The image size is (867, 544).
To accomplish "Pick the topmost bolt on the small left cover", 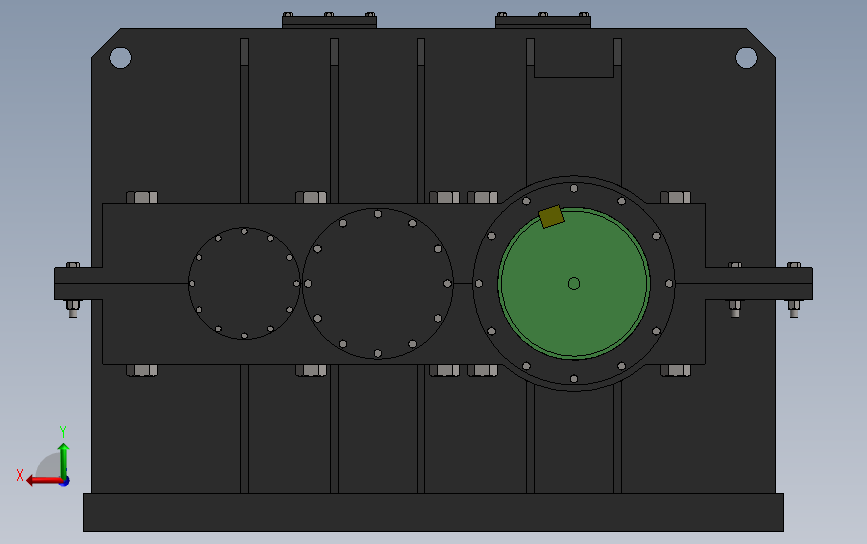I will coord(244,232).
